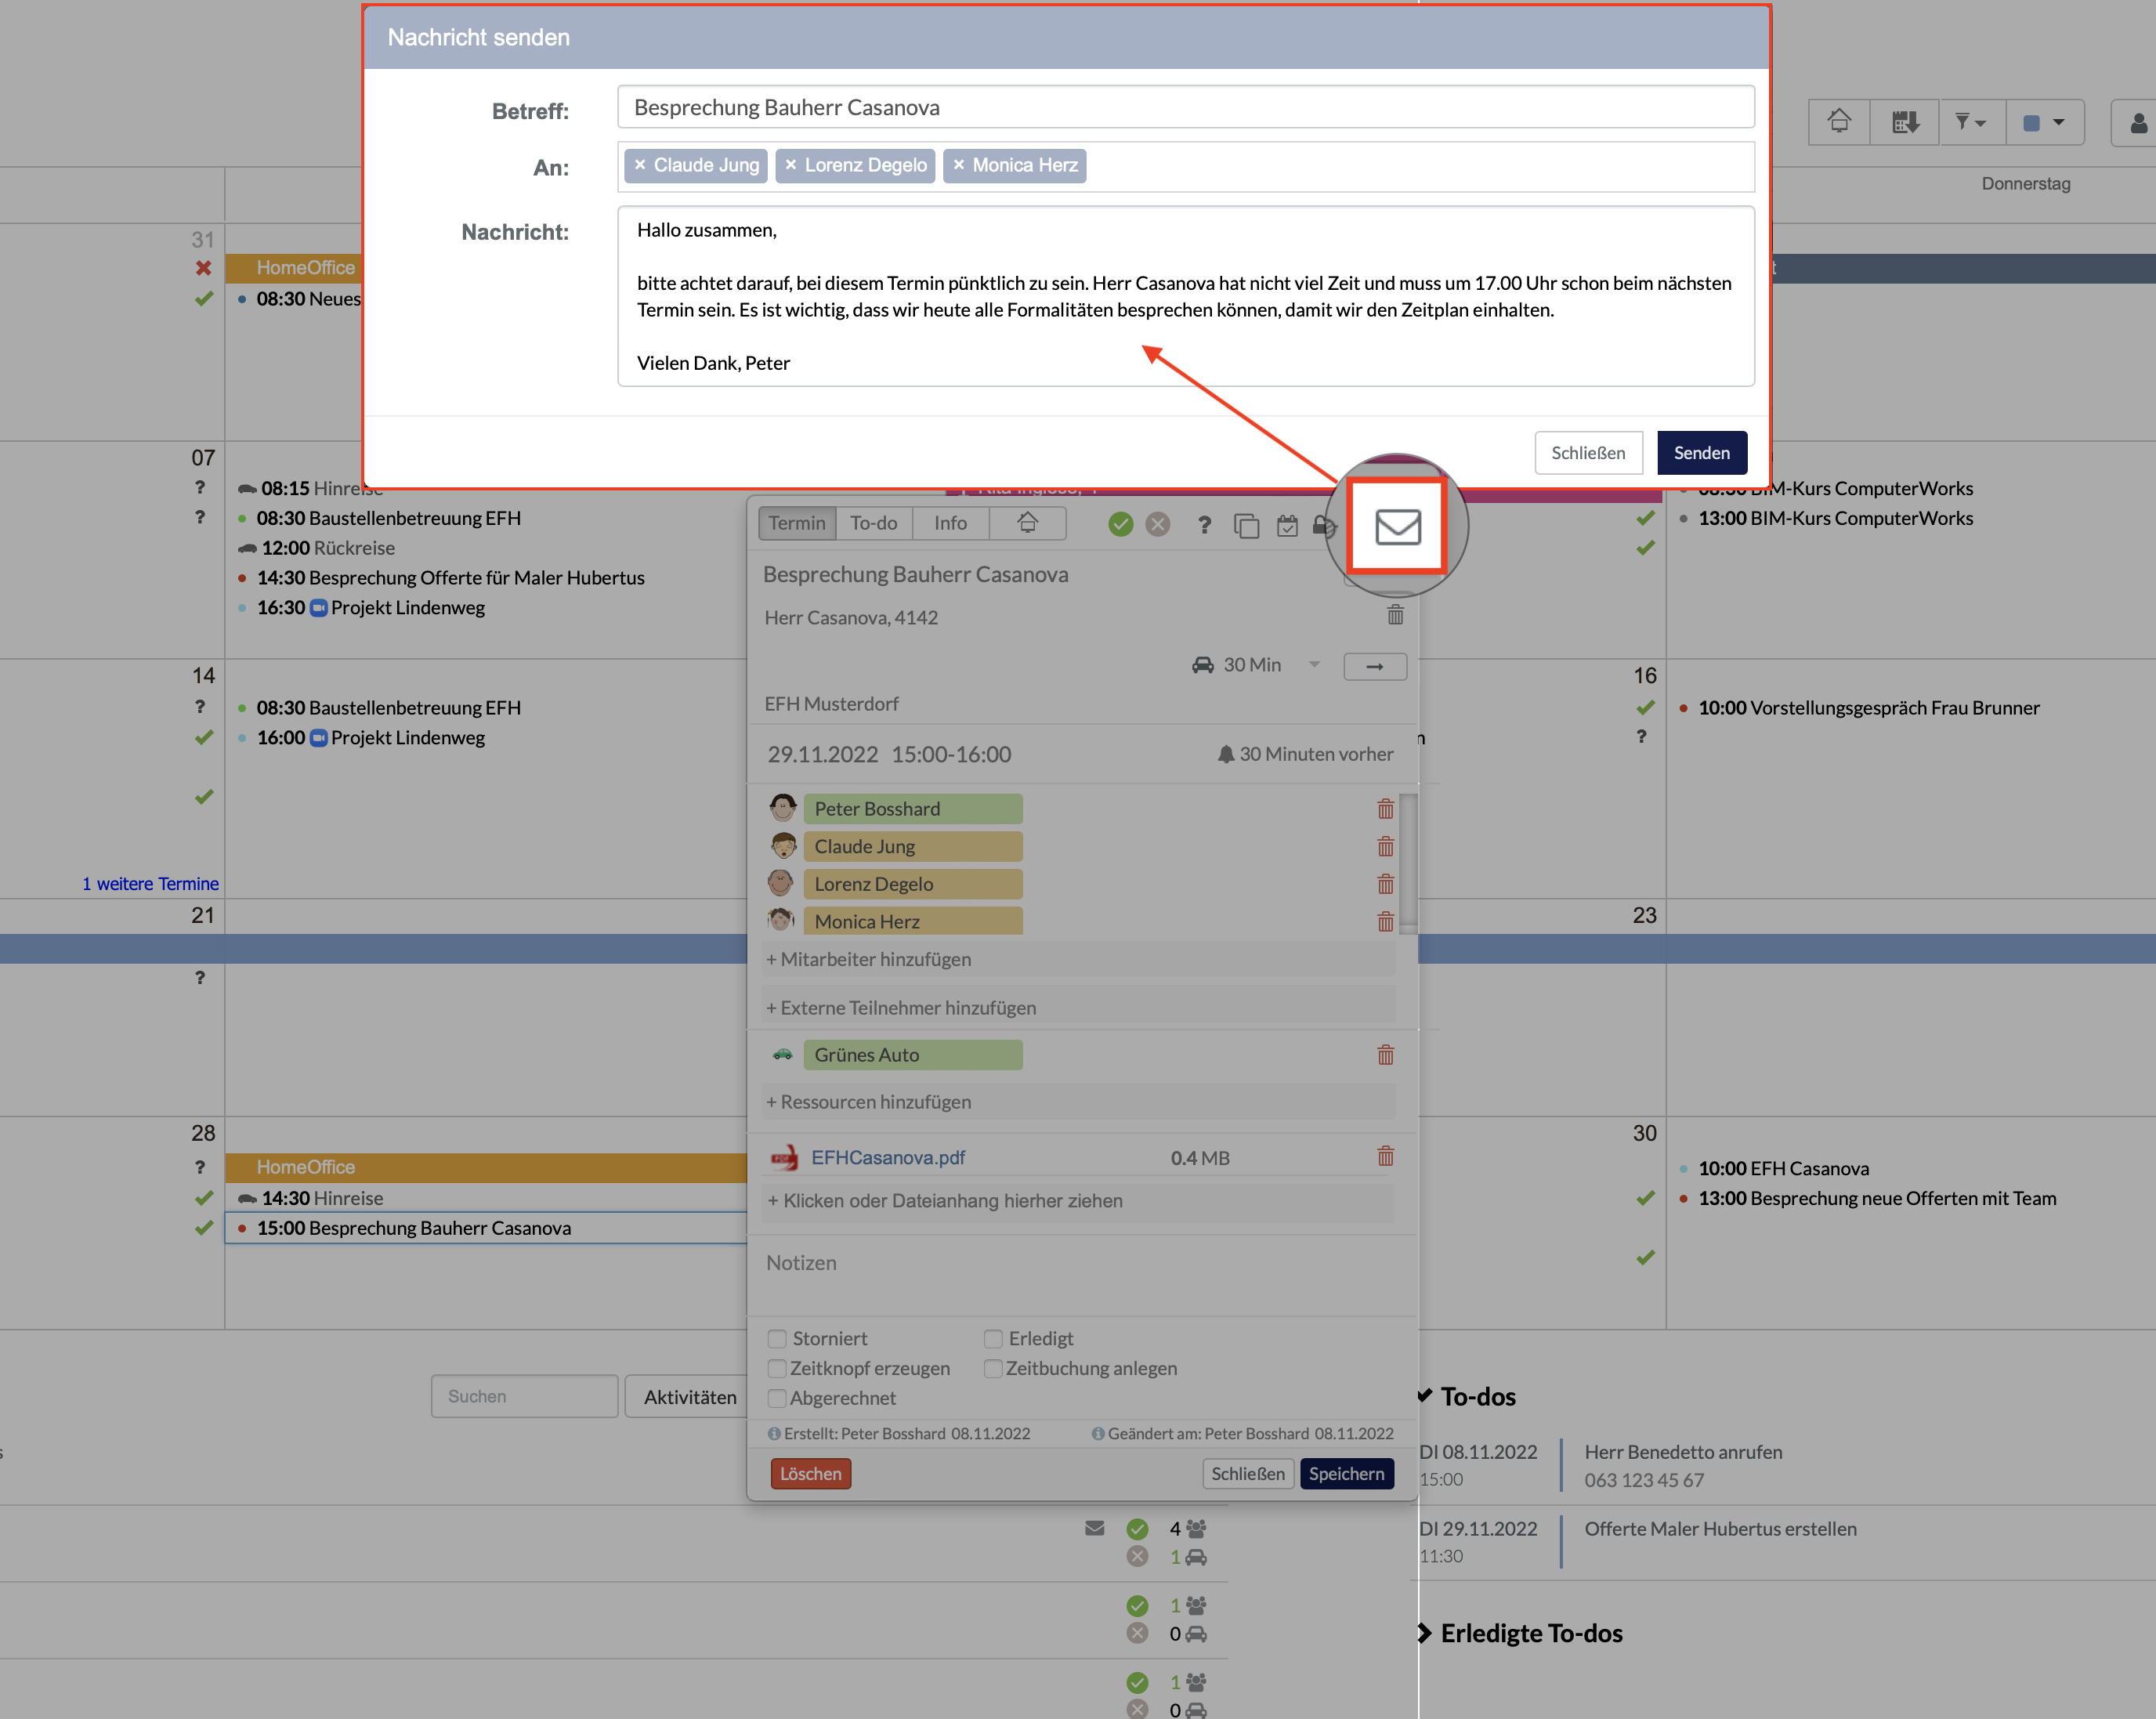
Task: Open to-do 'Offerte Maler Hubertus erstellen'
Action: coord(1720,1529)
